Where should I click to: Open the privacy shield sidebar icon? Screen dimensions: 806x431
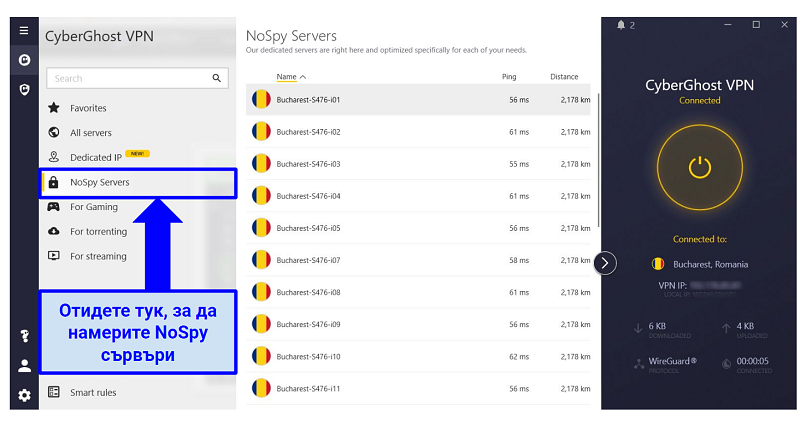coord(24,89)
